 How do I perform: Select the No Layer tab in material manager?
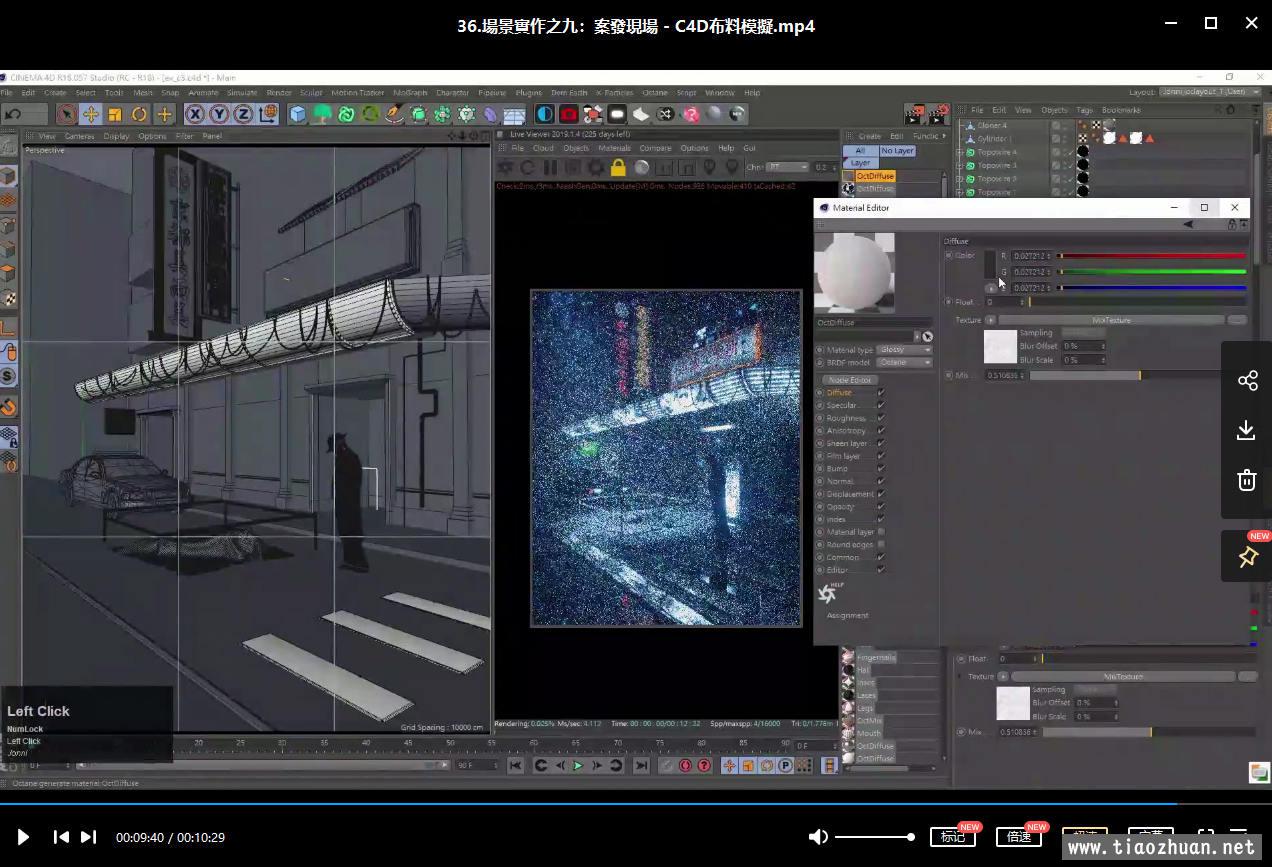coord(897,151)
